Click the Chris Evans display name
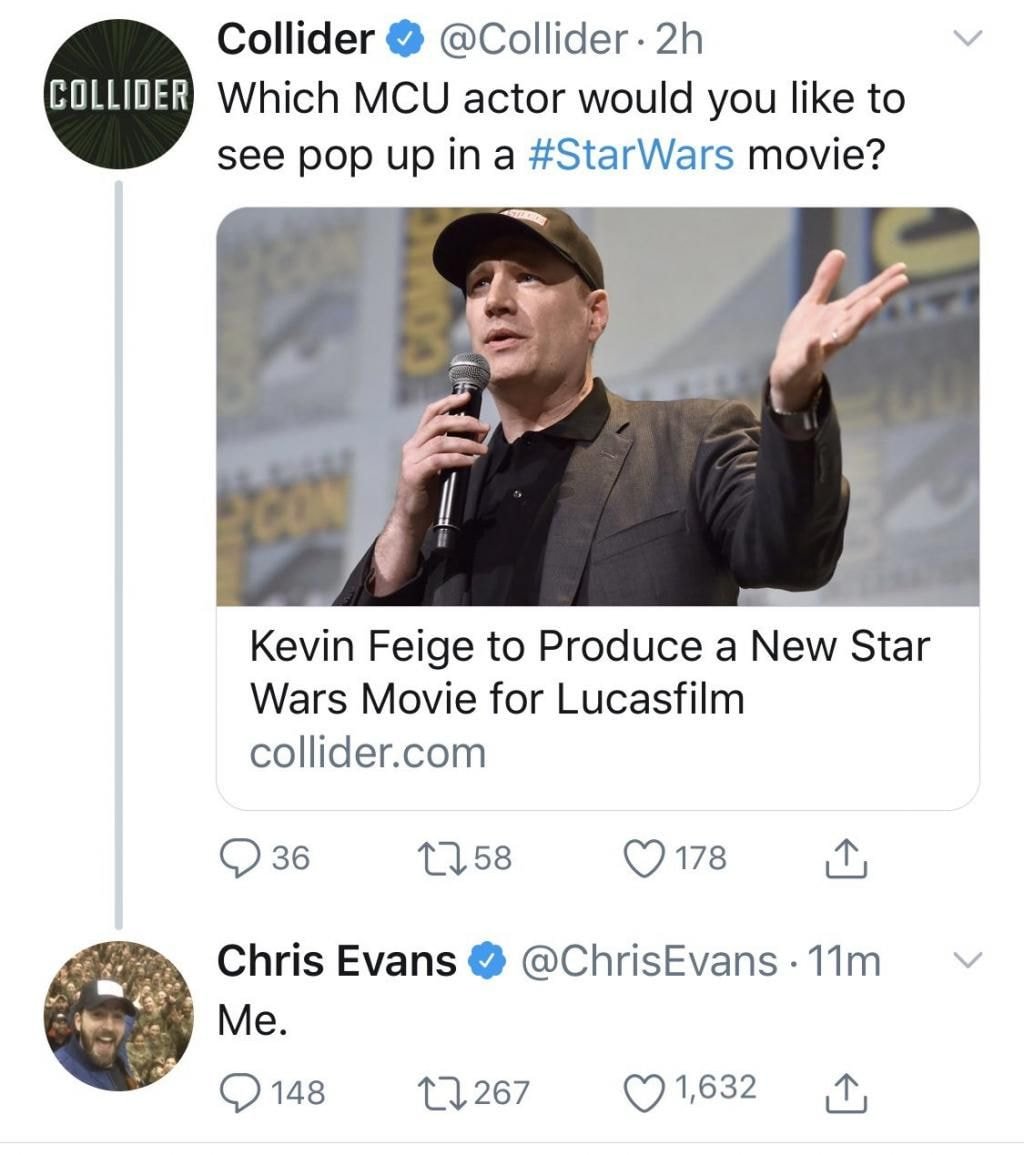 click(x=337, y=961)
